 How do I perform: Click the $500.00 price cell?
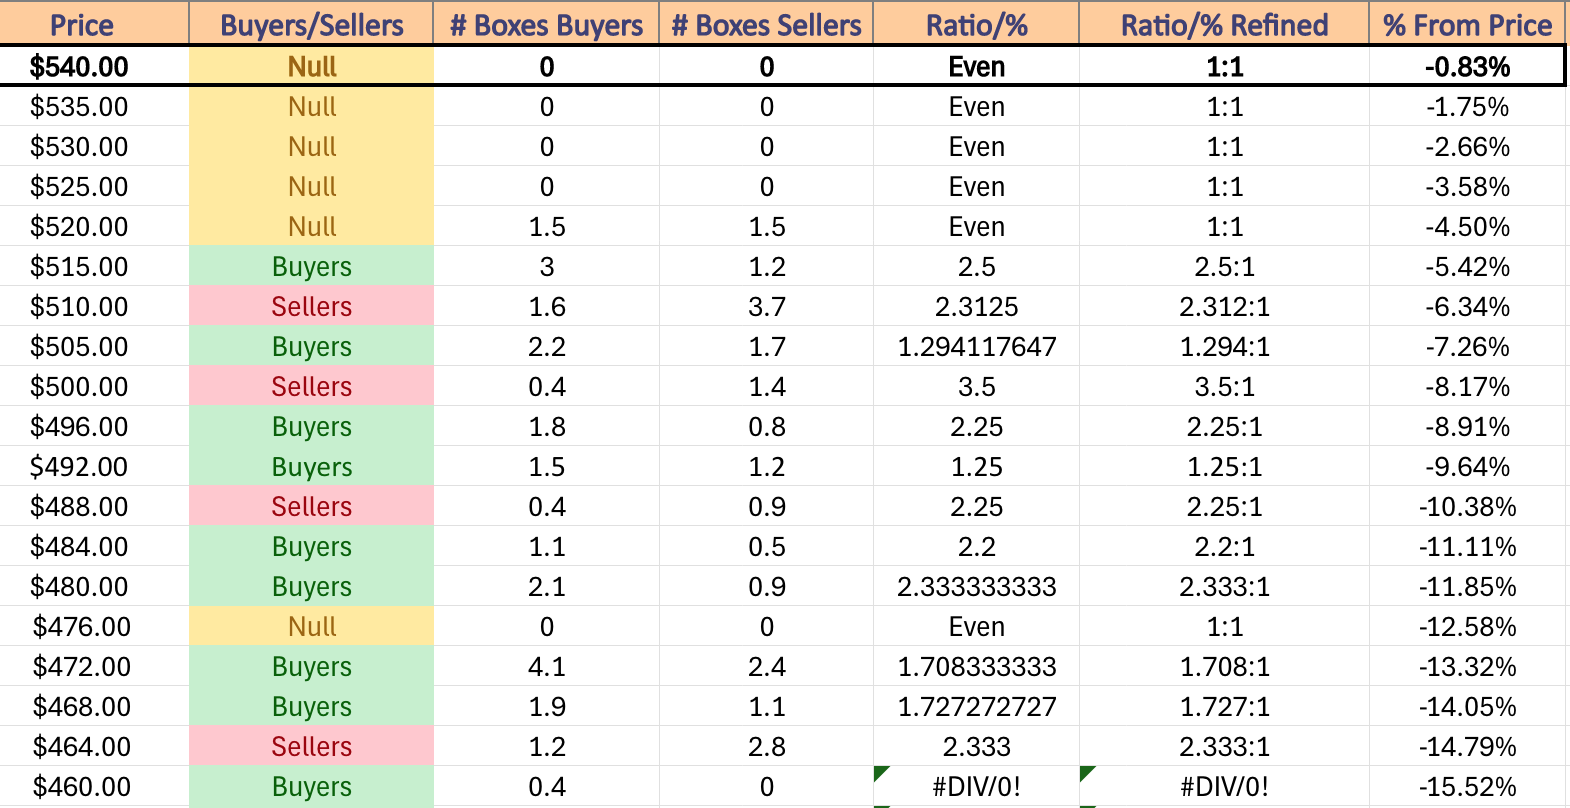94,386
